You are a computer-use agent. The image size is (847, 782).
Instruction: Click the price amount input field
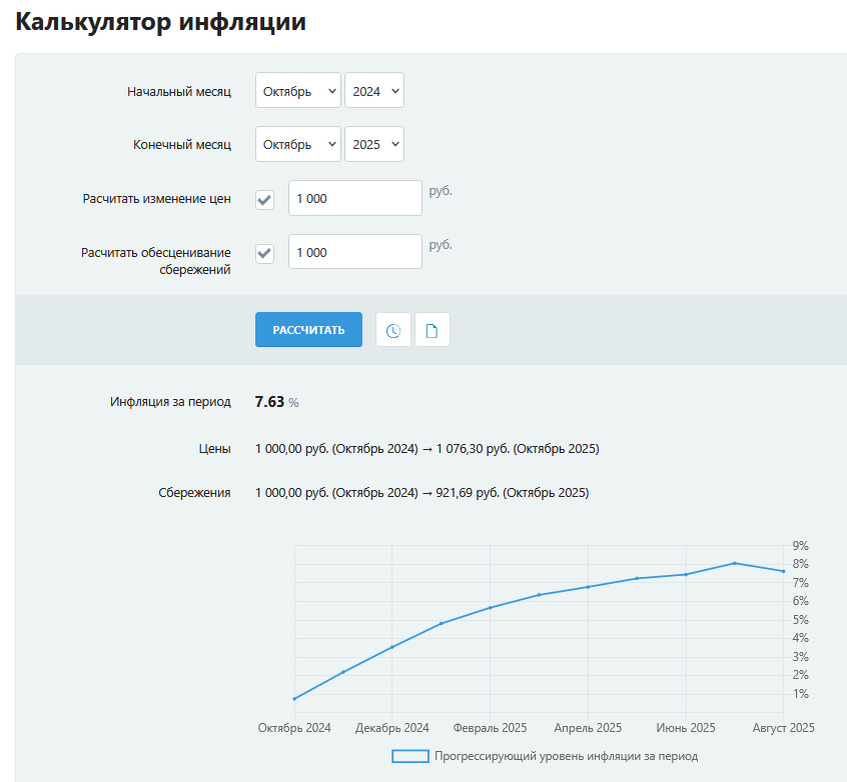click(x=354, y=197)
